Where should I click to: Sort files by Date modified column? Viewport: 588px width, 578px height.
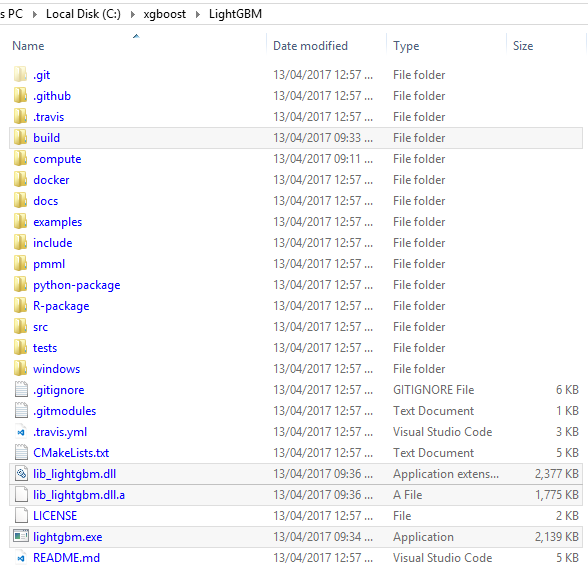click(x=310, y=46)
